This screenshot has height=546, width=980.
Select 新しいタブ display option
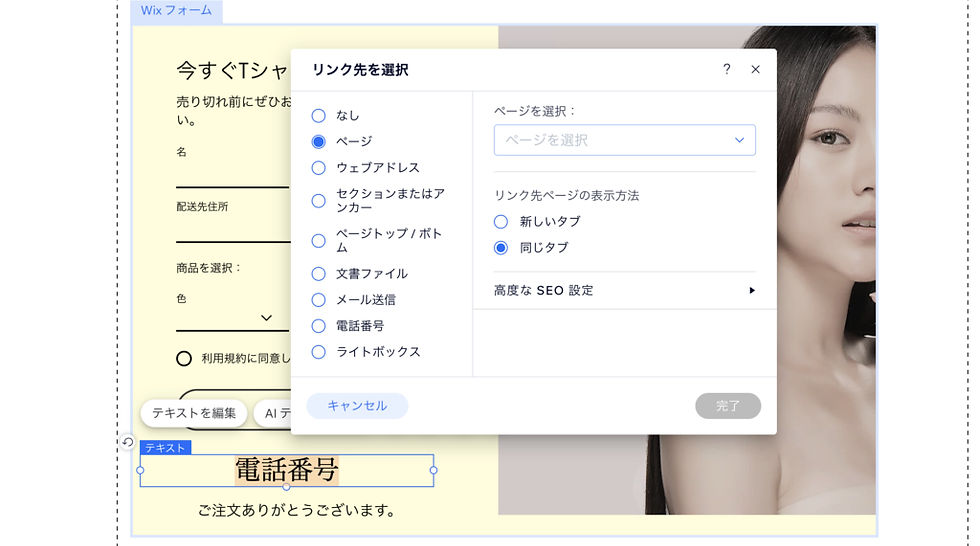(x=501, y=222)
